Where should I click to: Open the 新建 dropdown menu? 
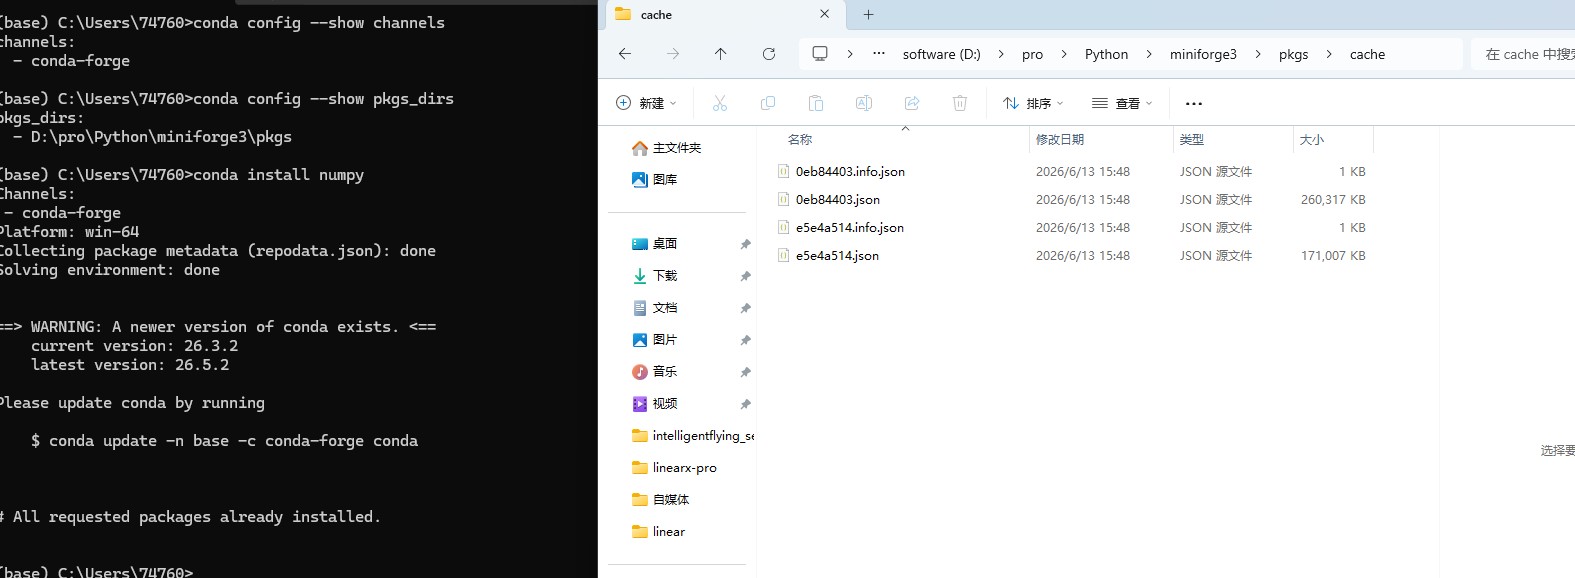tap(646, 103)
